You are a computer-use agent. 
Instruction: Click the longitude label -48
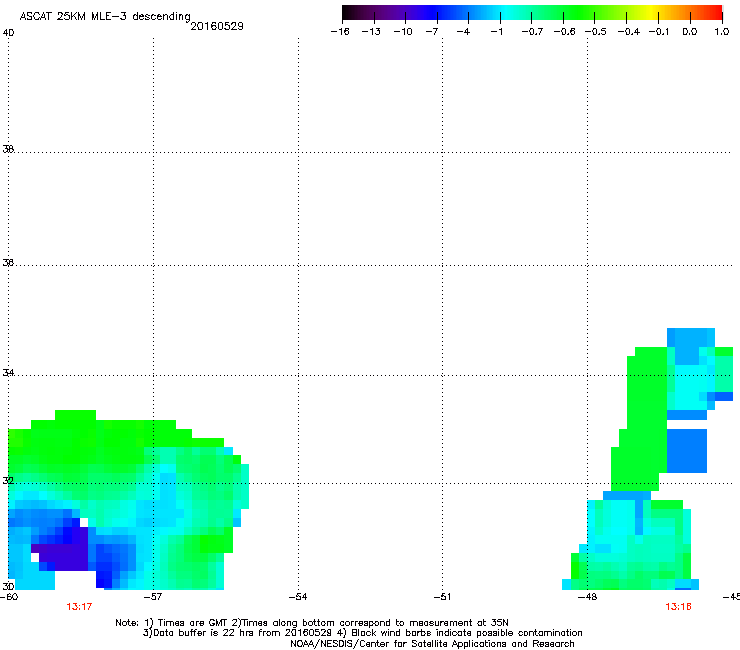(x=587, y=597)
